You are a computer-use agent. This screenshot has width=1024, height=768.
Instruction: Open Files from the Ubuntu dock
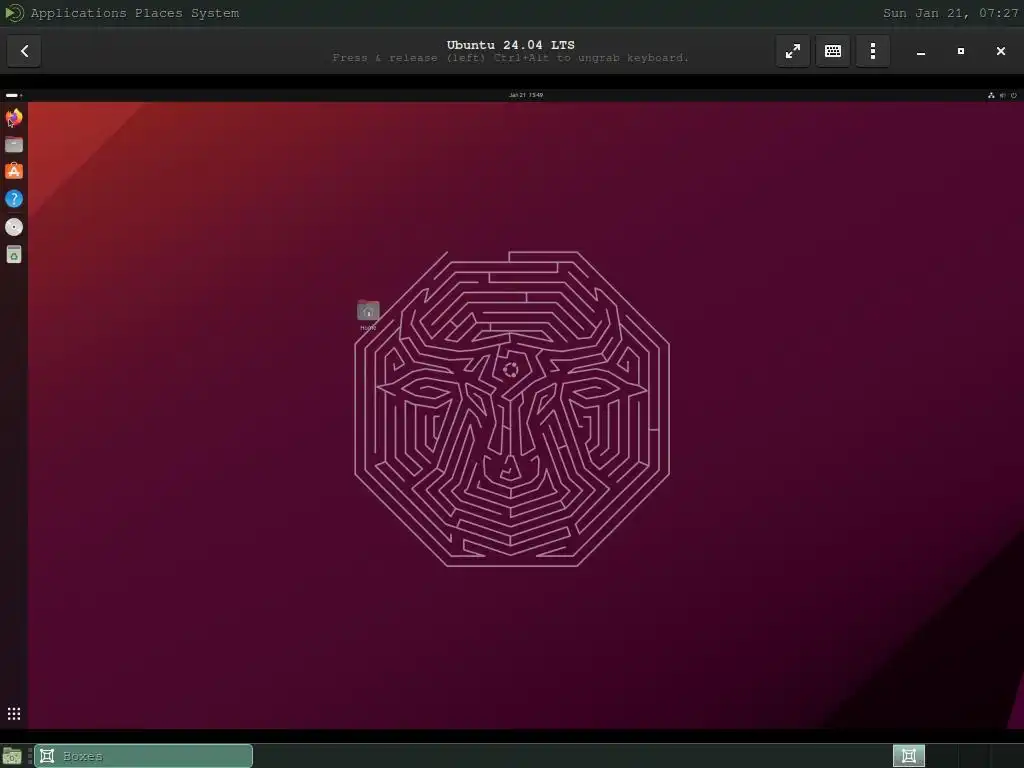pyautogui.click(x=14, y=144)
